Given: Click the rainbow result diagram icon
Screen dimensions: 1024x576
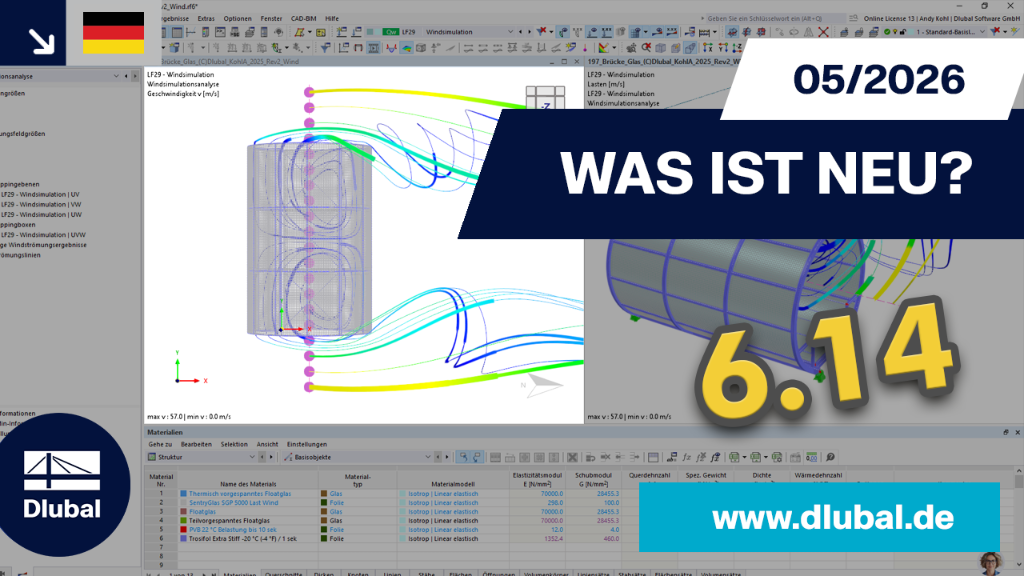Looking at the screenshot, I should [x=604, y=48].
